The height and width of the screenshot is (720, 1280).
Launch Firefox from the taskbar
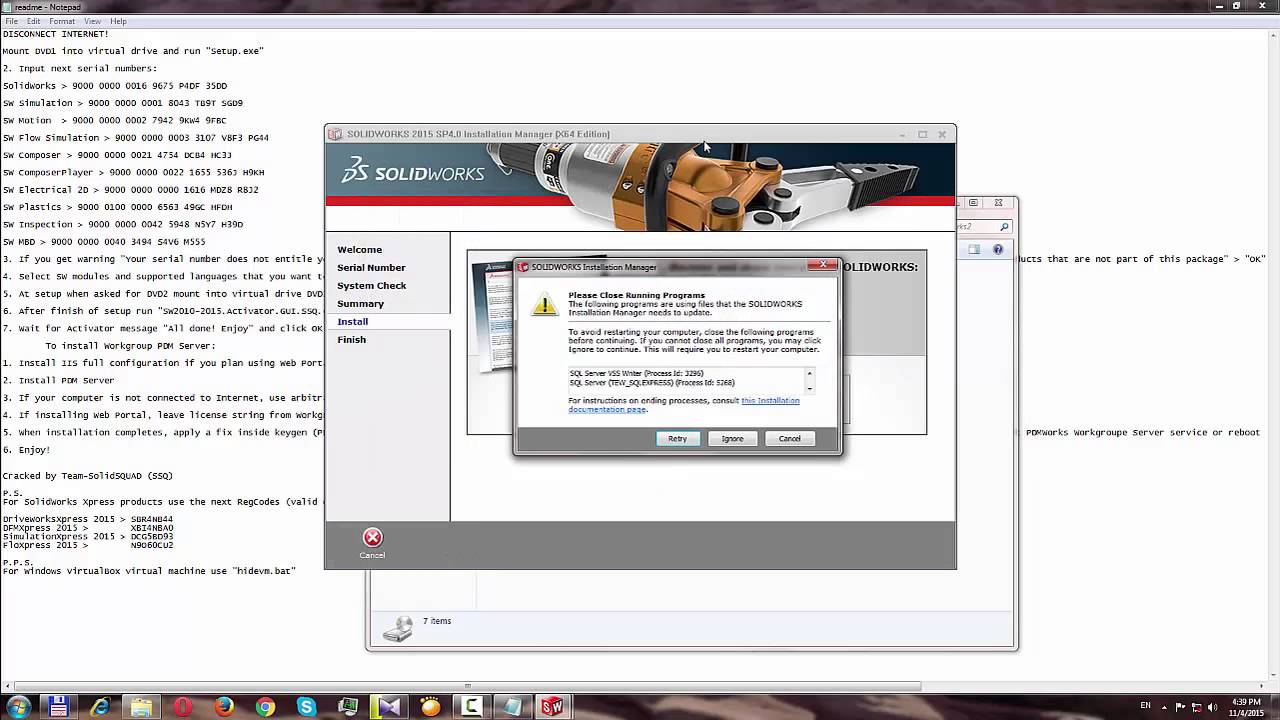pyautogui.click(x=224, y=707)
